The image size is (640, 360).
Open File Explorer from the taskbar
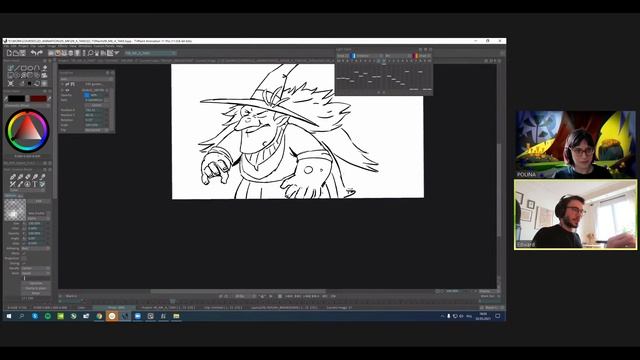[176, 316]
